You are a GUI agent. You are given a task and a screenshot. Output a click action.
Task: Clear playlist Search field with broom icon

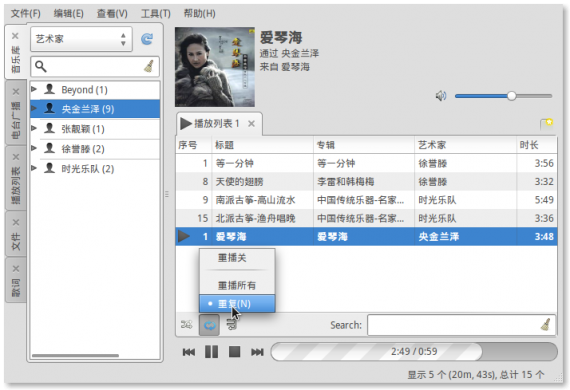(x=545, y=325)
